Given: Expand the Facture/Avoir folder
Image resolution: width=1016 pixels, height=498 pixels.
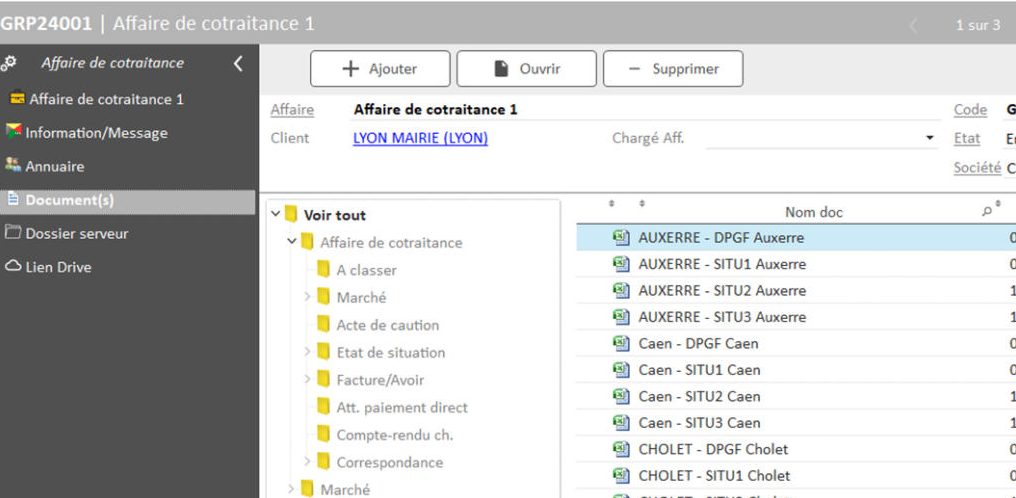Looking at the screenshot, I should 308,379.
